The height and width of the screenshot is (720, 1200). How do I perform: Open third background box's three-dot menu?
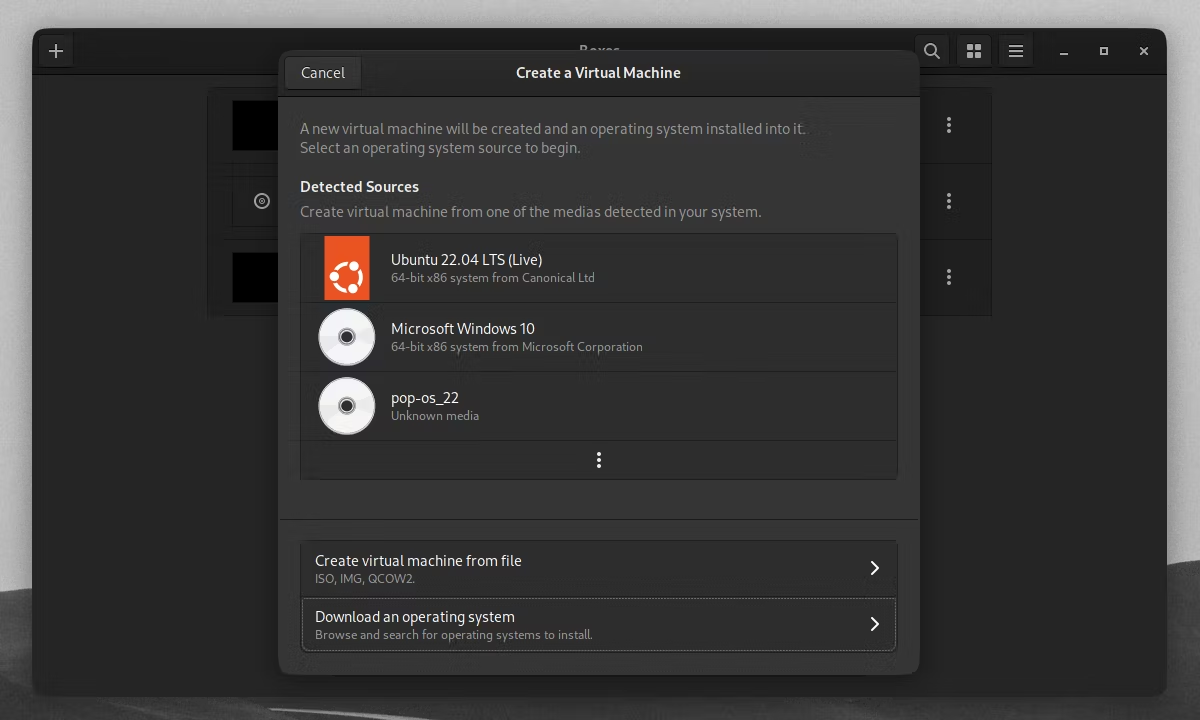point(949,277)
